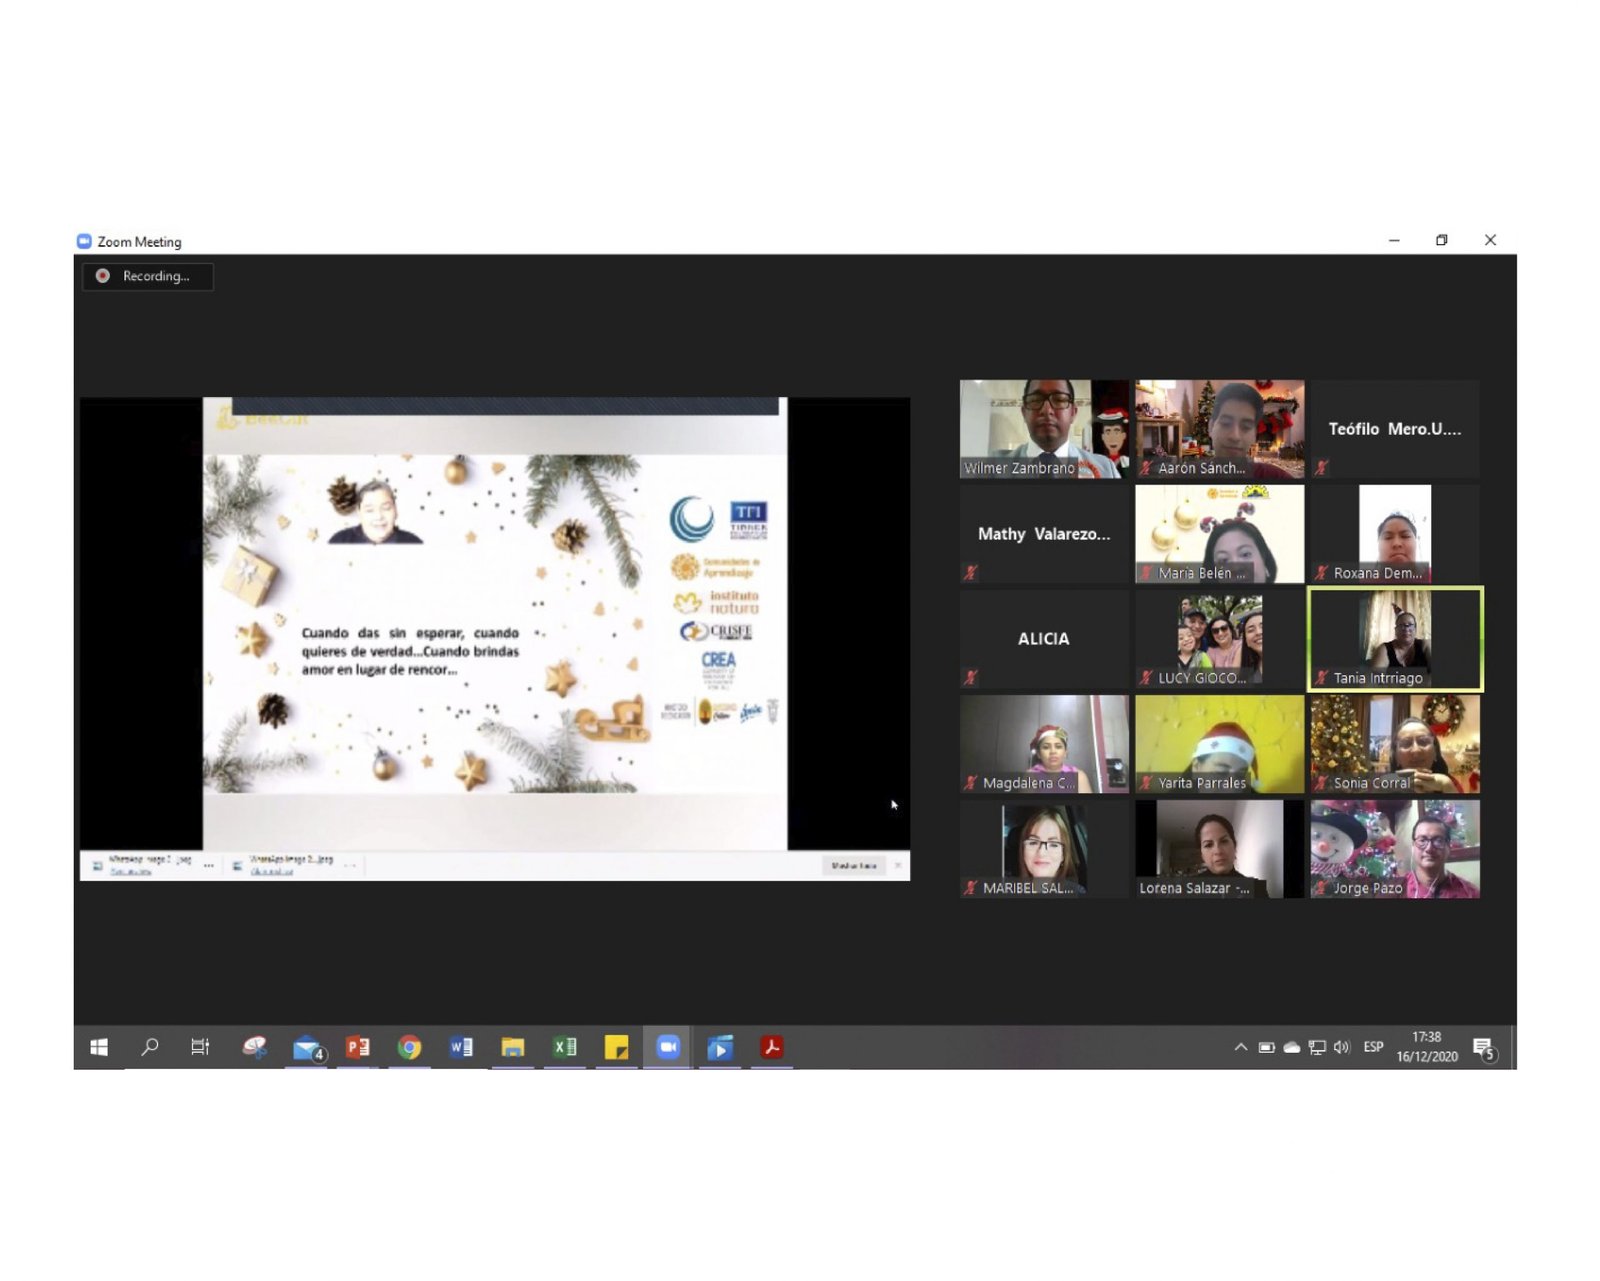Open Adobe Acrobat Reader icon
The height and width of the screenshot is (1281, 1600).
[772, 1047]
